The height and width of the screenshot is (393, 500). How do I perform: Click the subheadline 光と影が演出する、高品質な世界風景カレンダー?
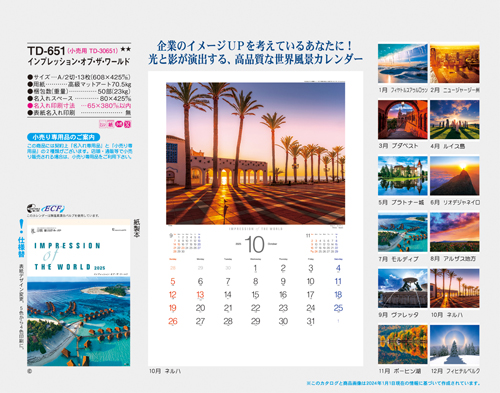tap(255, 60)
